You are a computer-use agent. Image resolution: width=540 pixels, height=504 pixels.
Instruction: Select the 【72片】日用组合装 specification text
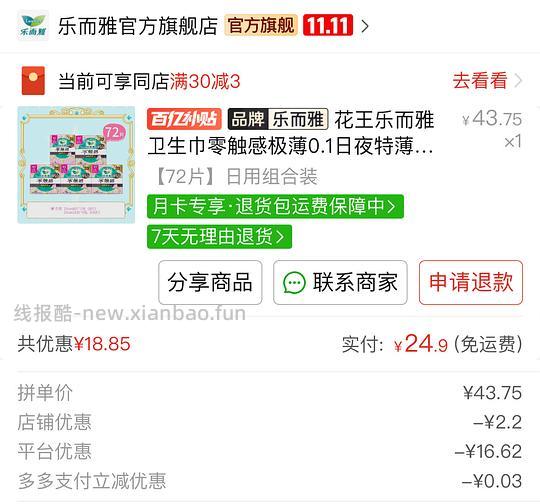(x=236, y=177)
